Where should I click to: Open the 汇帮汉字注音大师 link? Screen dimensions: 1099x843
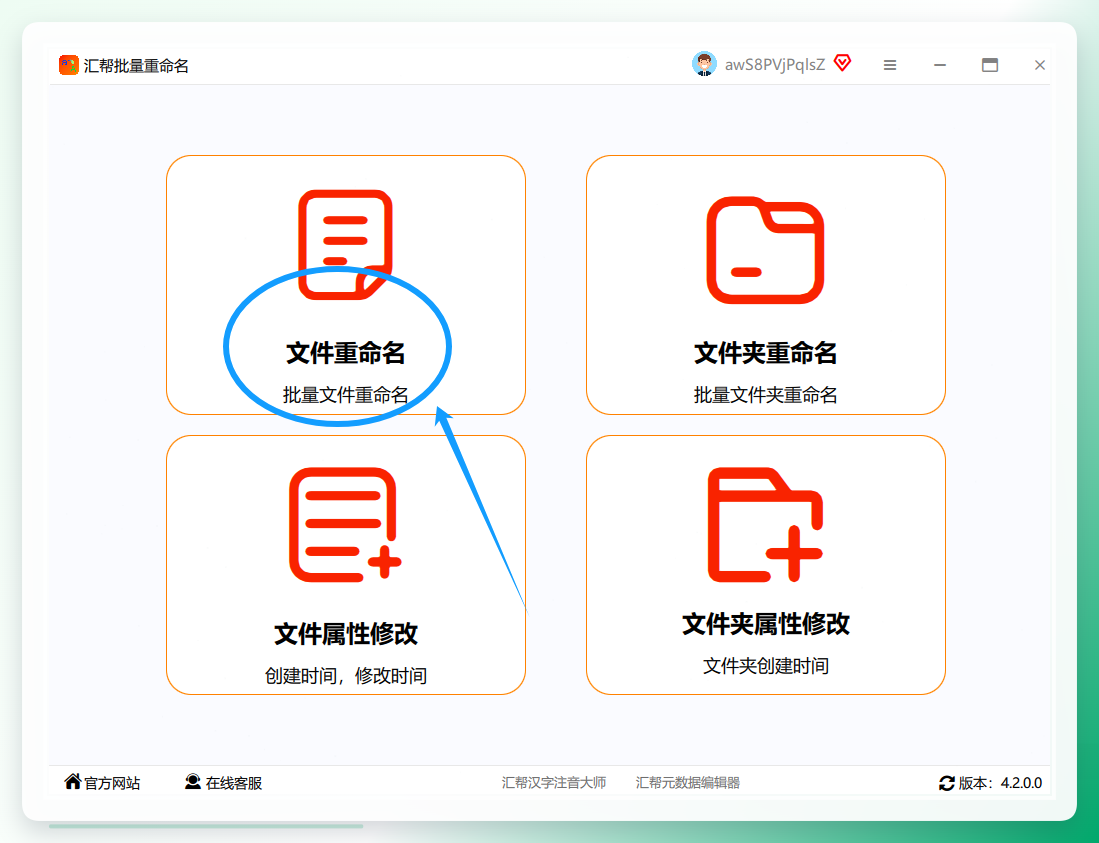(554, 783)
